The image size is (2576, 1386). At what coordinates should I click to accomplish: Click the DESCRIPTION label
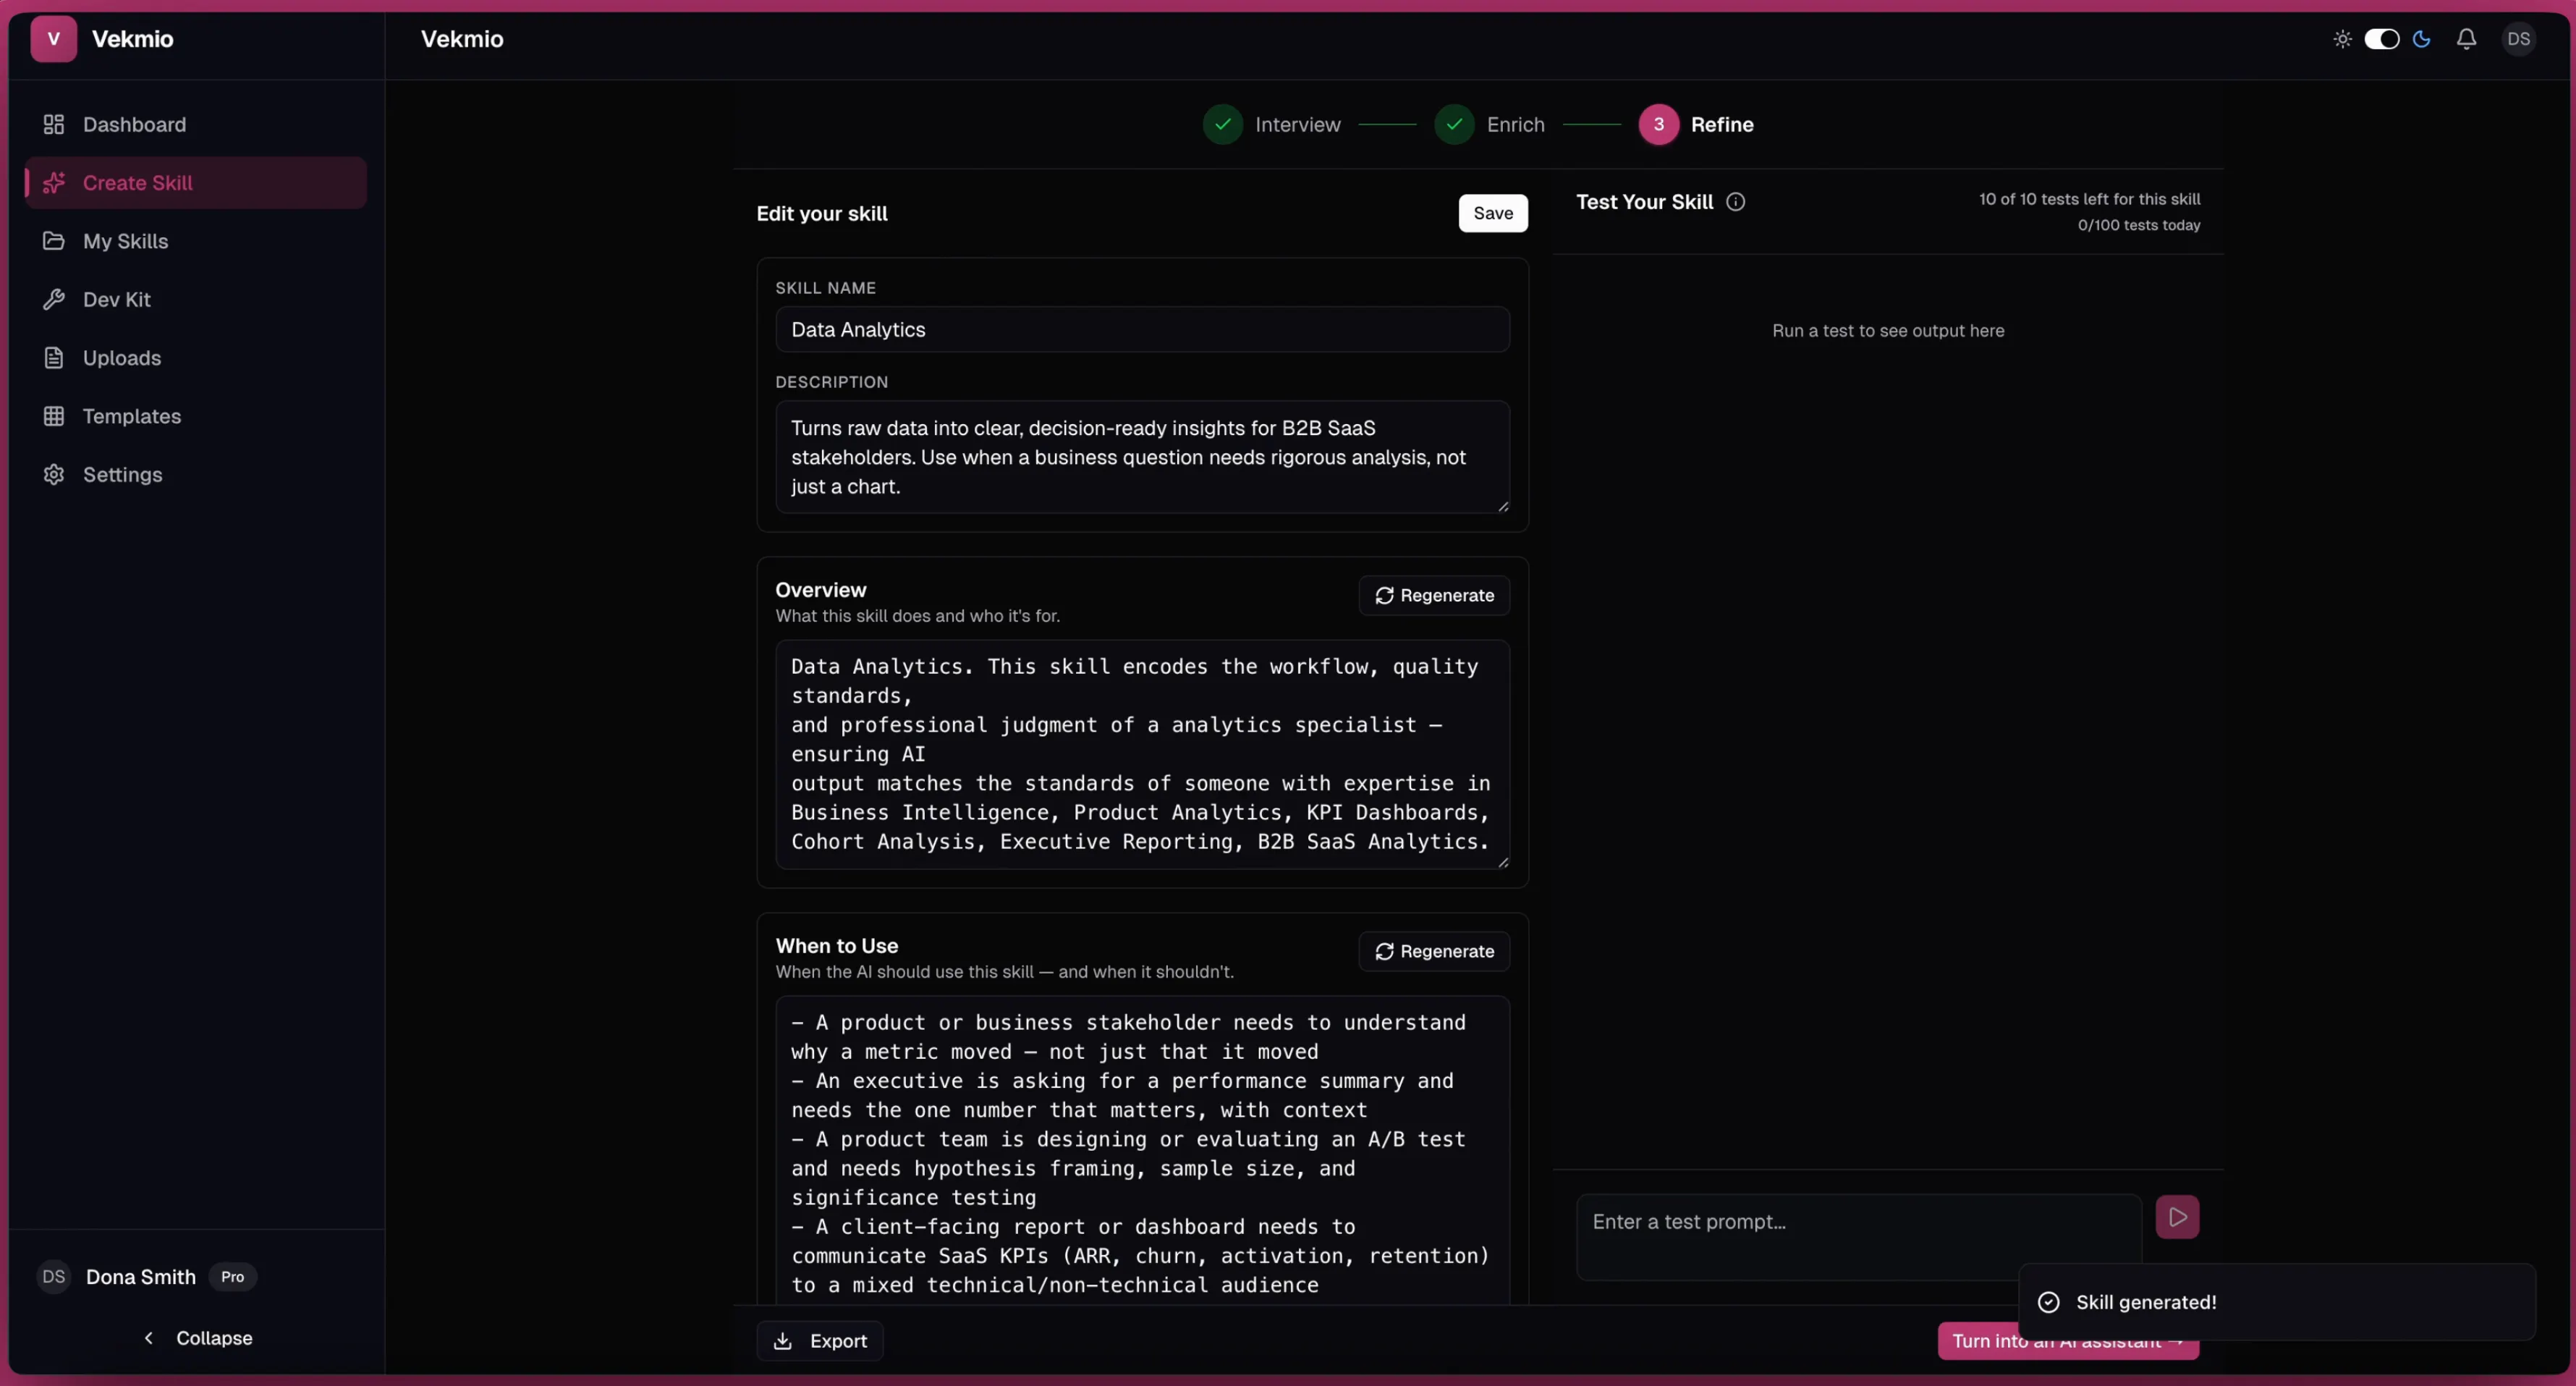pos(832,382)
